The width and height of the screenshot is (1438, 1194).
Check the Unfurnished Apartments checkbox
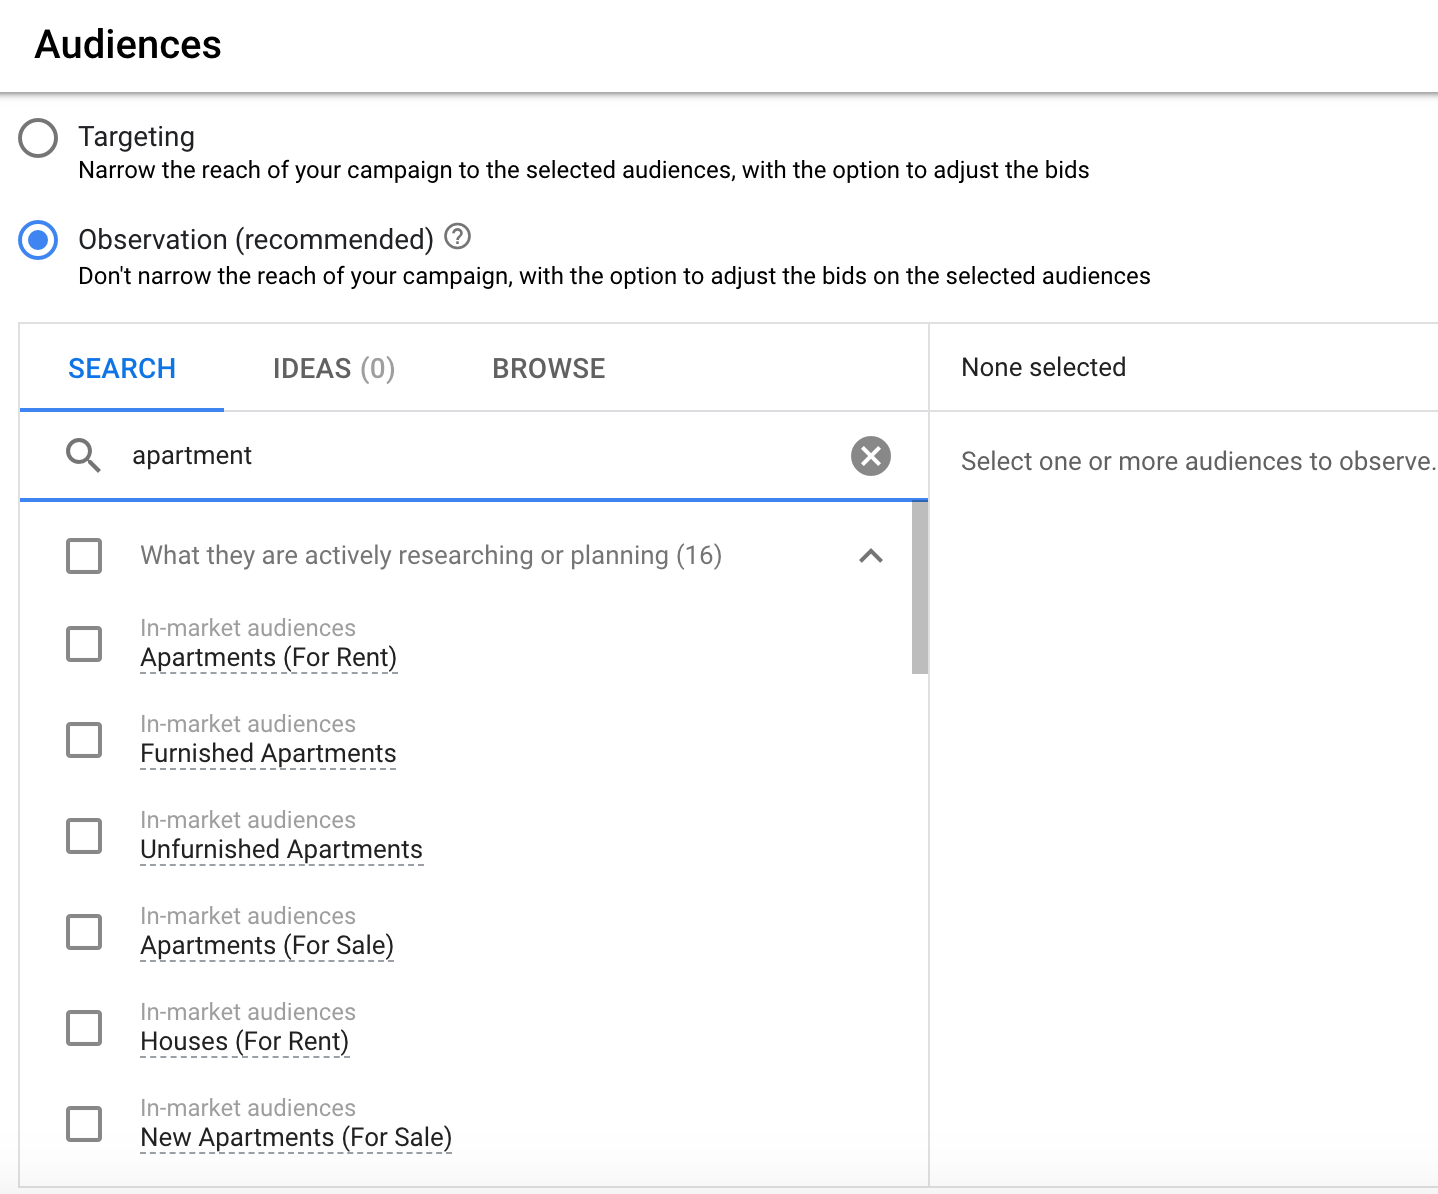[x=84, y=836]
